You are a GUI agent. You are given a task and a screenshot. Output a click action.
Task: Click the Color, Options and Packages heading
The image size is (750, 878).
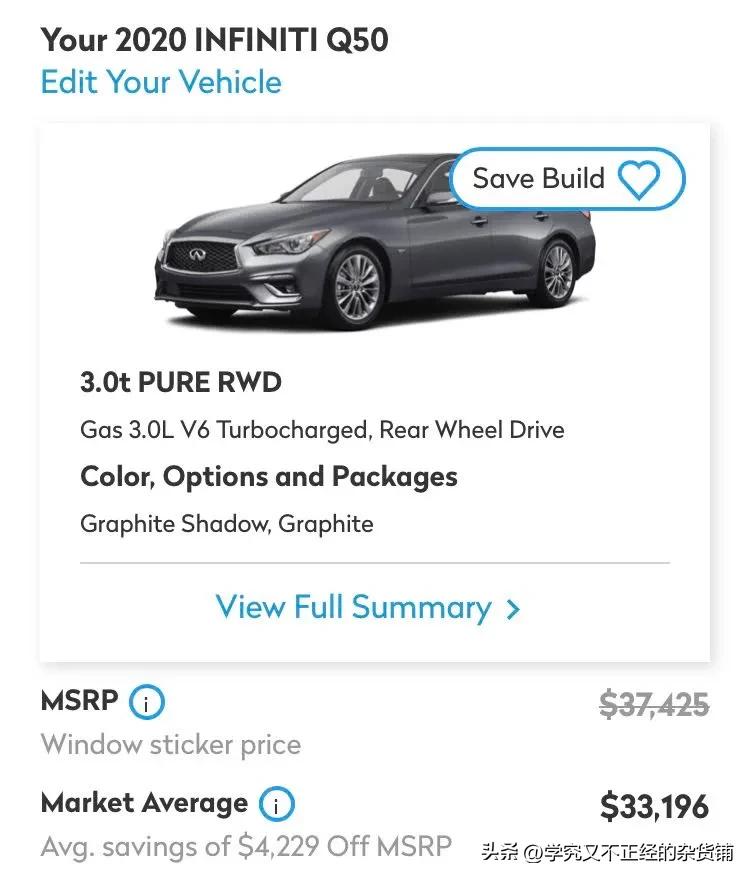(268, 477)
